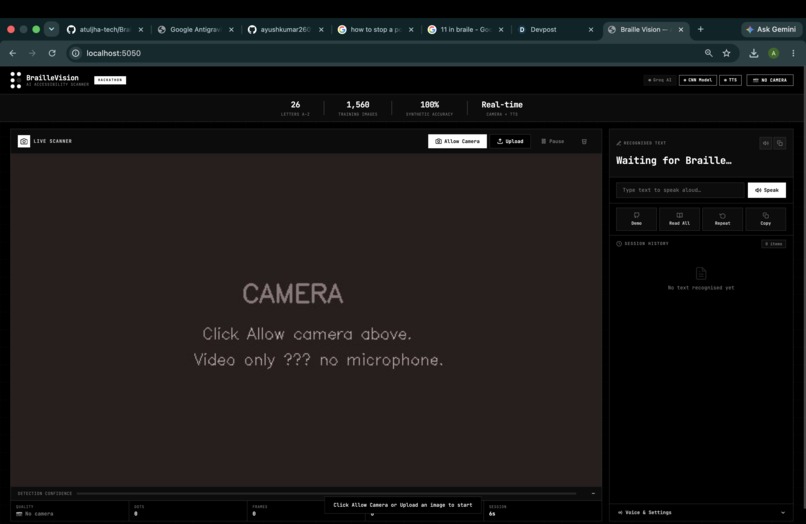Go back in browser history
Image resolution: width=806 pixels, height=524 pixels.
(x=13, y=53)
